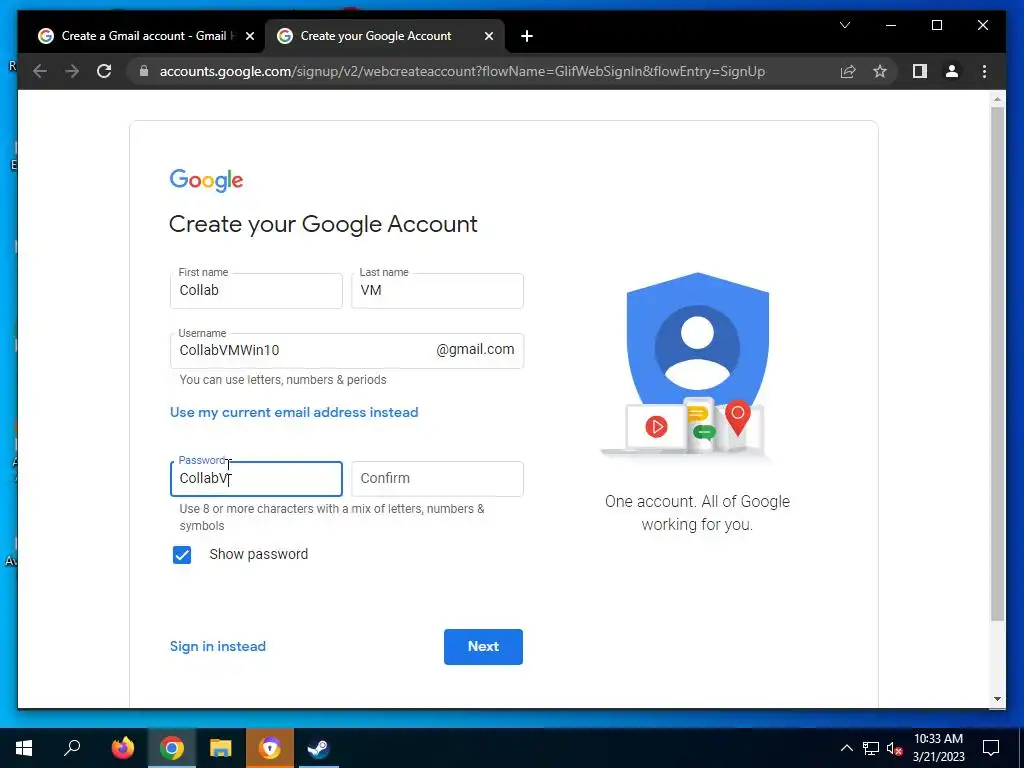Open Chrome's three-dot menu
The height and width of the screenshot is (768, 1024).
(984, 71)
